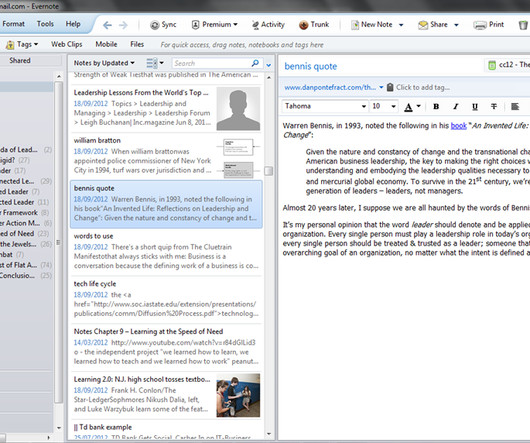Apply italic formatting
Viewport: 530px width, 443px height.
tap(456, 106)
